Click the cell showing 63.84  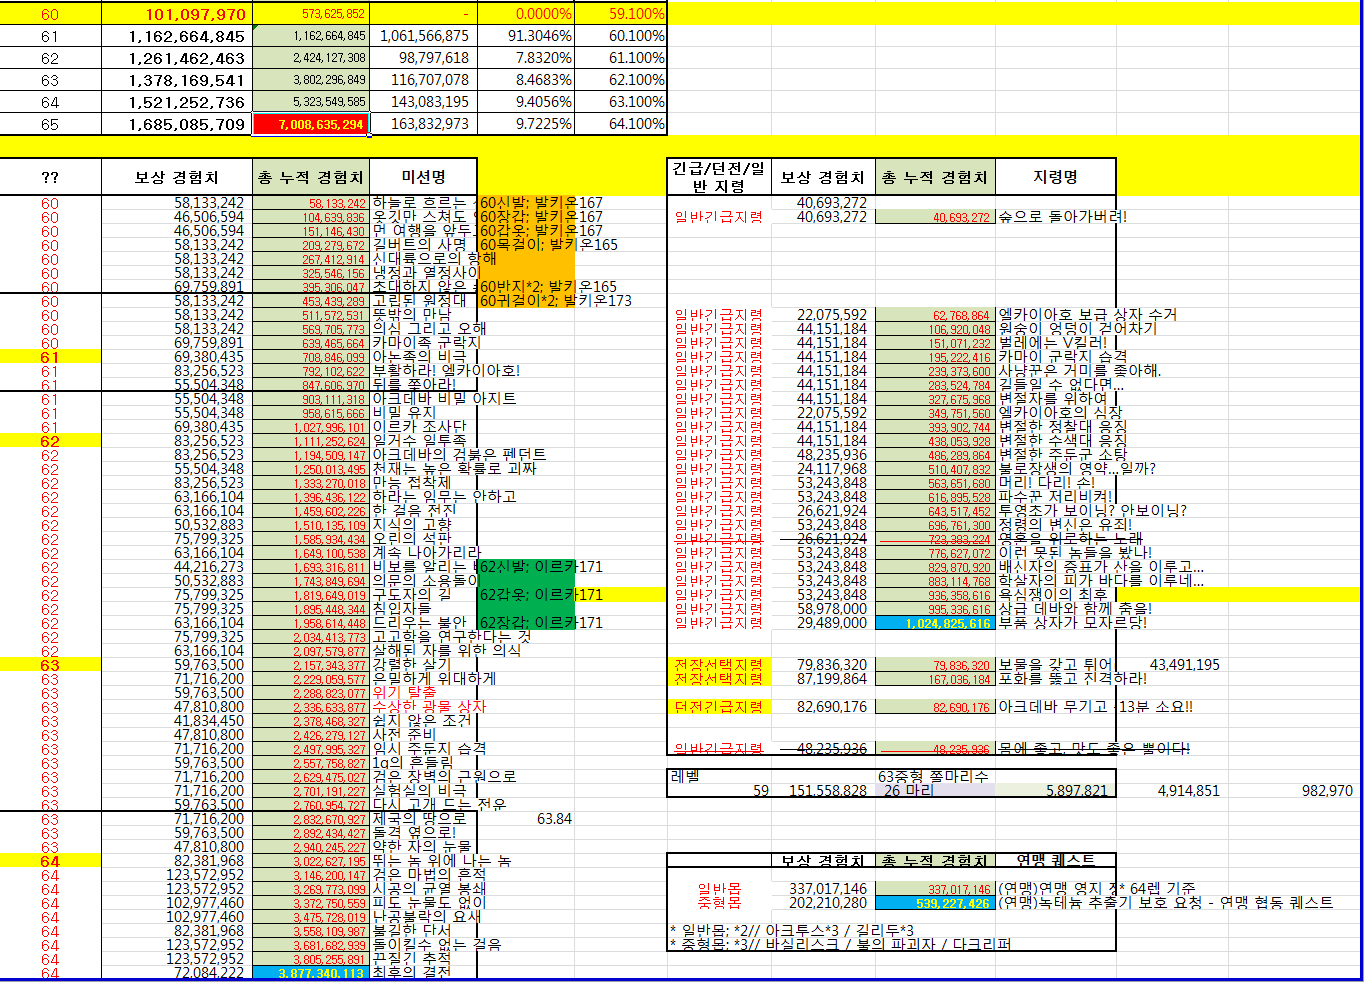(x=554, y=819)
